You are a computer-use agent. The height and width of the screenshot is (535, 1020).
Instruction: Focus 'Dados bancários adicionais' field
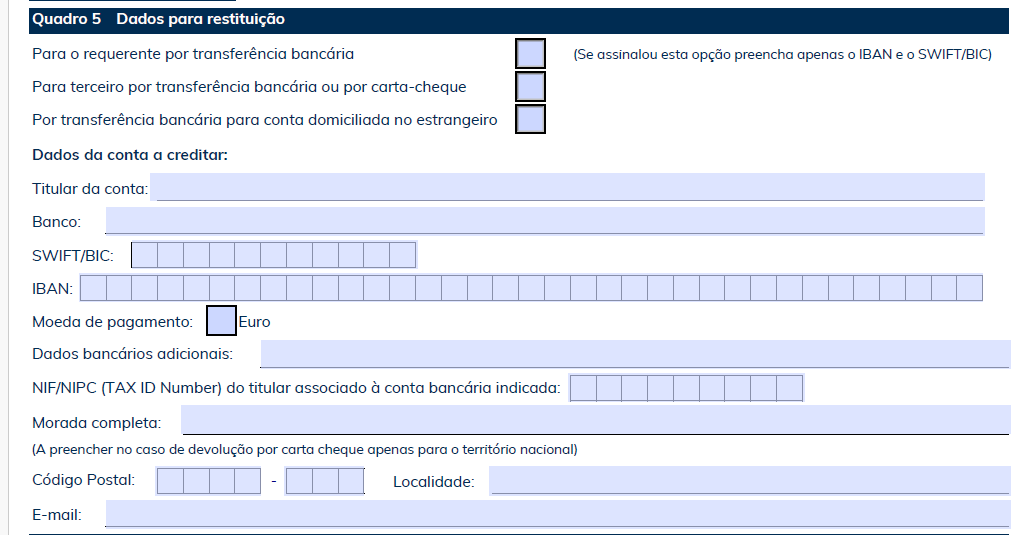tap(636, 353)
